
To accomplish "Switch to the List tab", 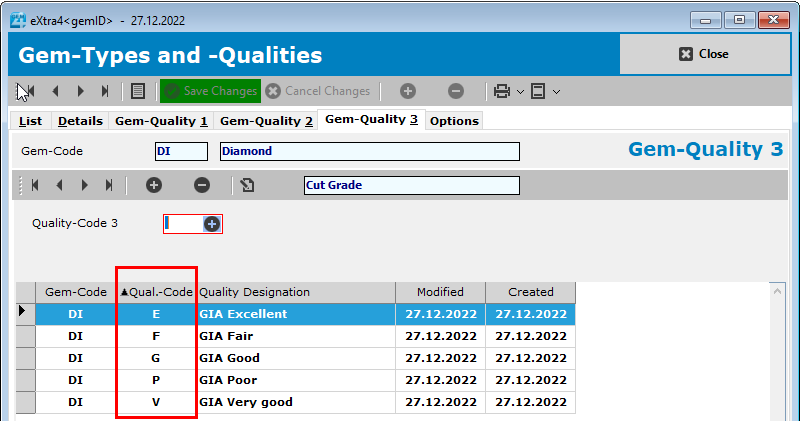I will (x=30, y=121).
